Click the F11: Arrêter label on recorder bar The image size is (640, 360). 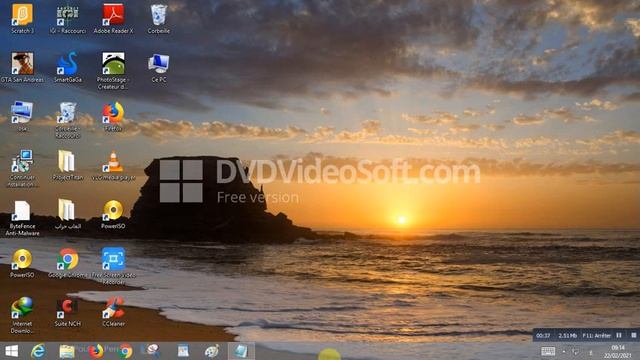pos(597,336)
